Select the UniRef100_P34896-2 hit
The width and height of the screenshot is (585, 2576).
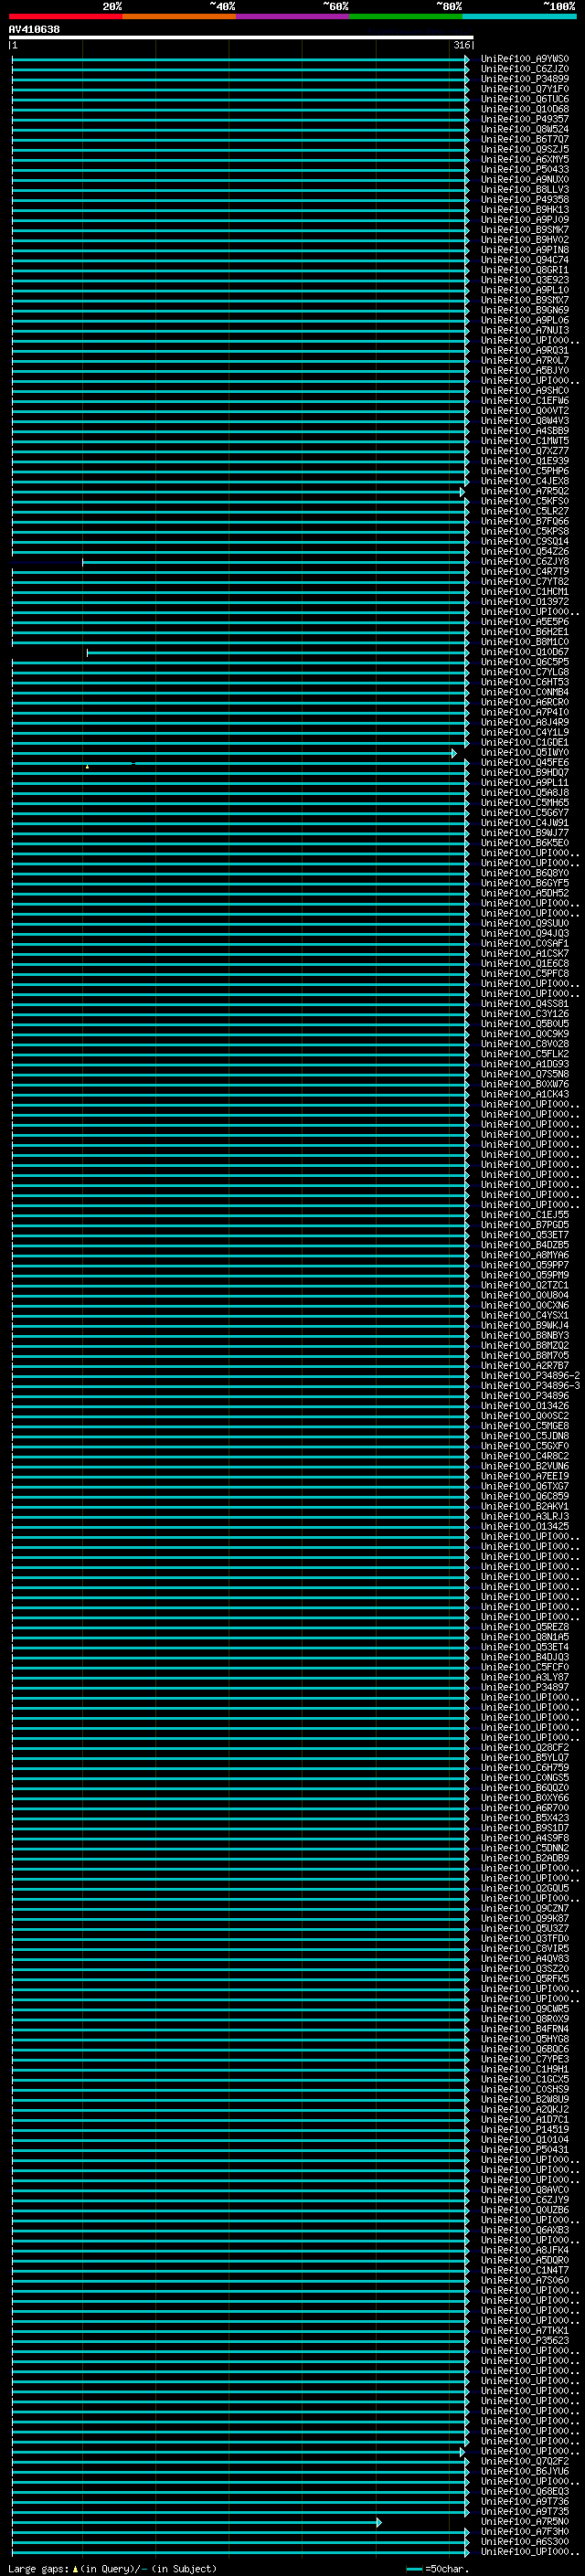coord(530,1376)
